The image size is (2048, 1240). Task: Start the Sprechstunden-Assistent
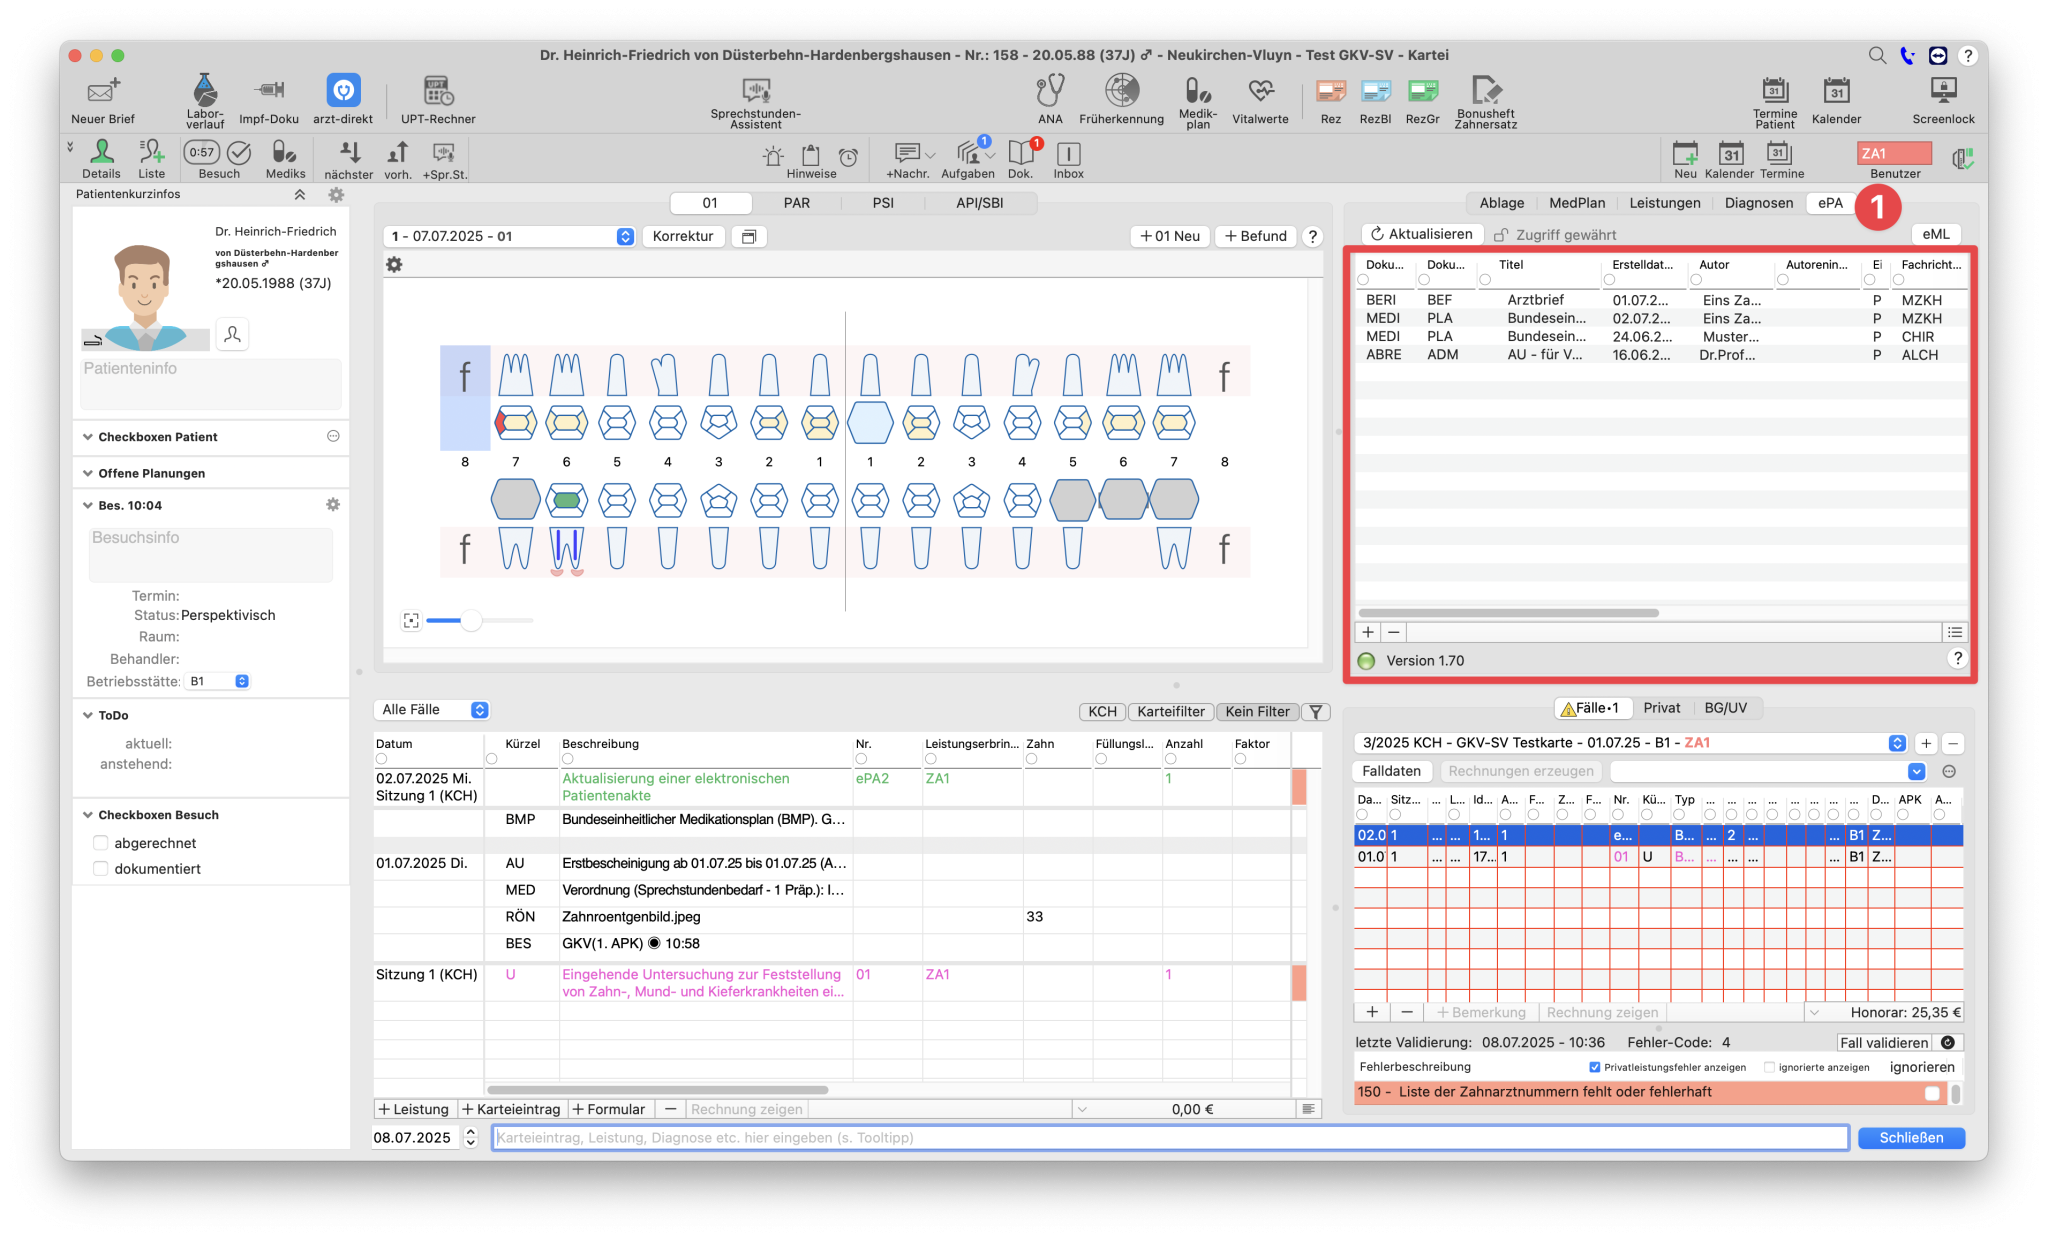click(x=756, y=102)
